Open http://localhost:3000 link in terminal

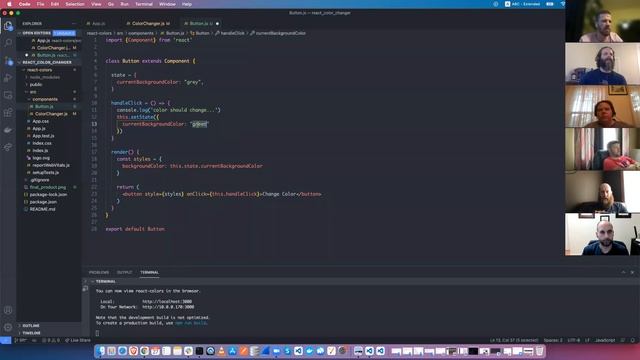point(167,302)
